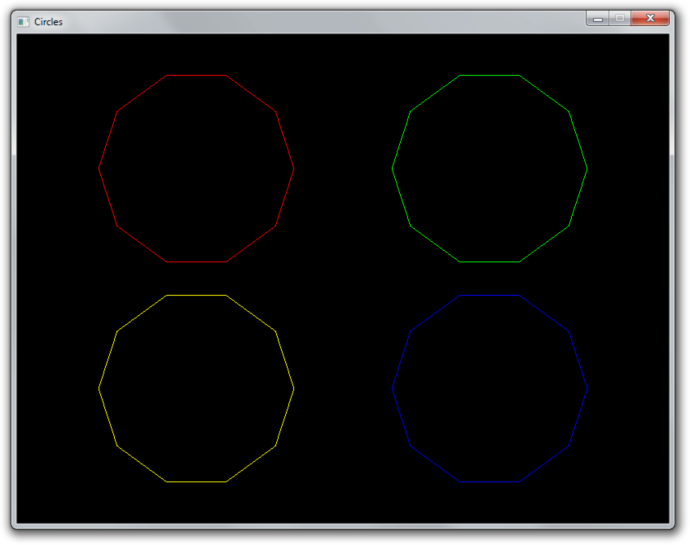This screenshot has width=690, height=545.
Task: Close the Circles window
Action: [x=650, y=18]
